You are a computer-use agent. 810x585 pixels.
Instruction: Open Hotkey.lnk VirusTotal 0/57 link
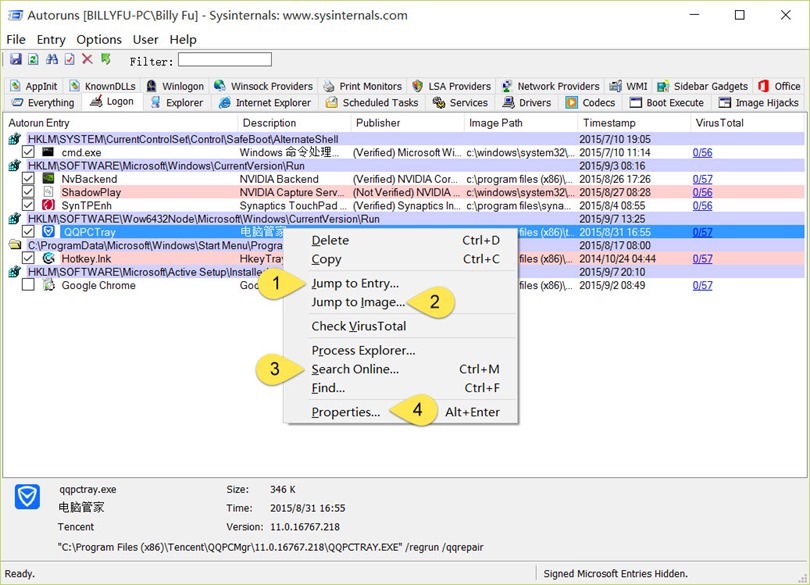702,258
